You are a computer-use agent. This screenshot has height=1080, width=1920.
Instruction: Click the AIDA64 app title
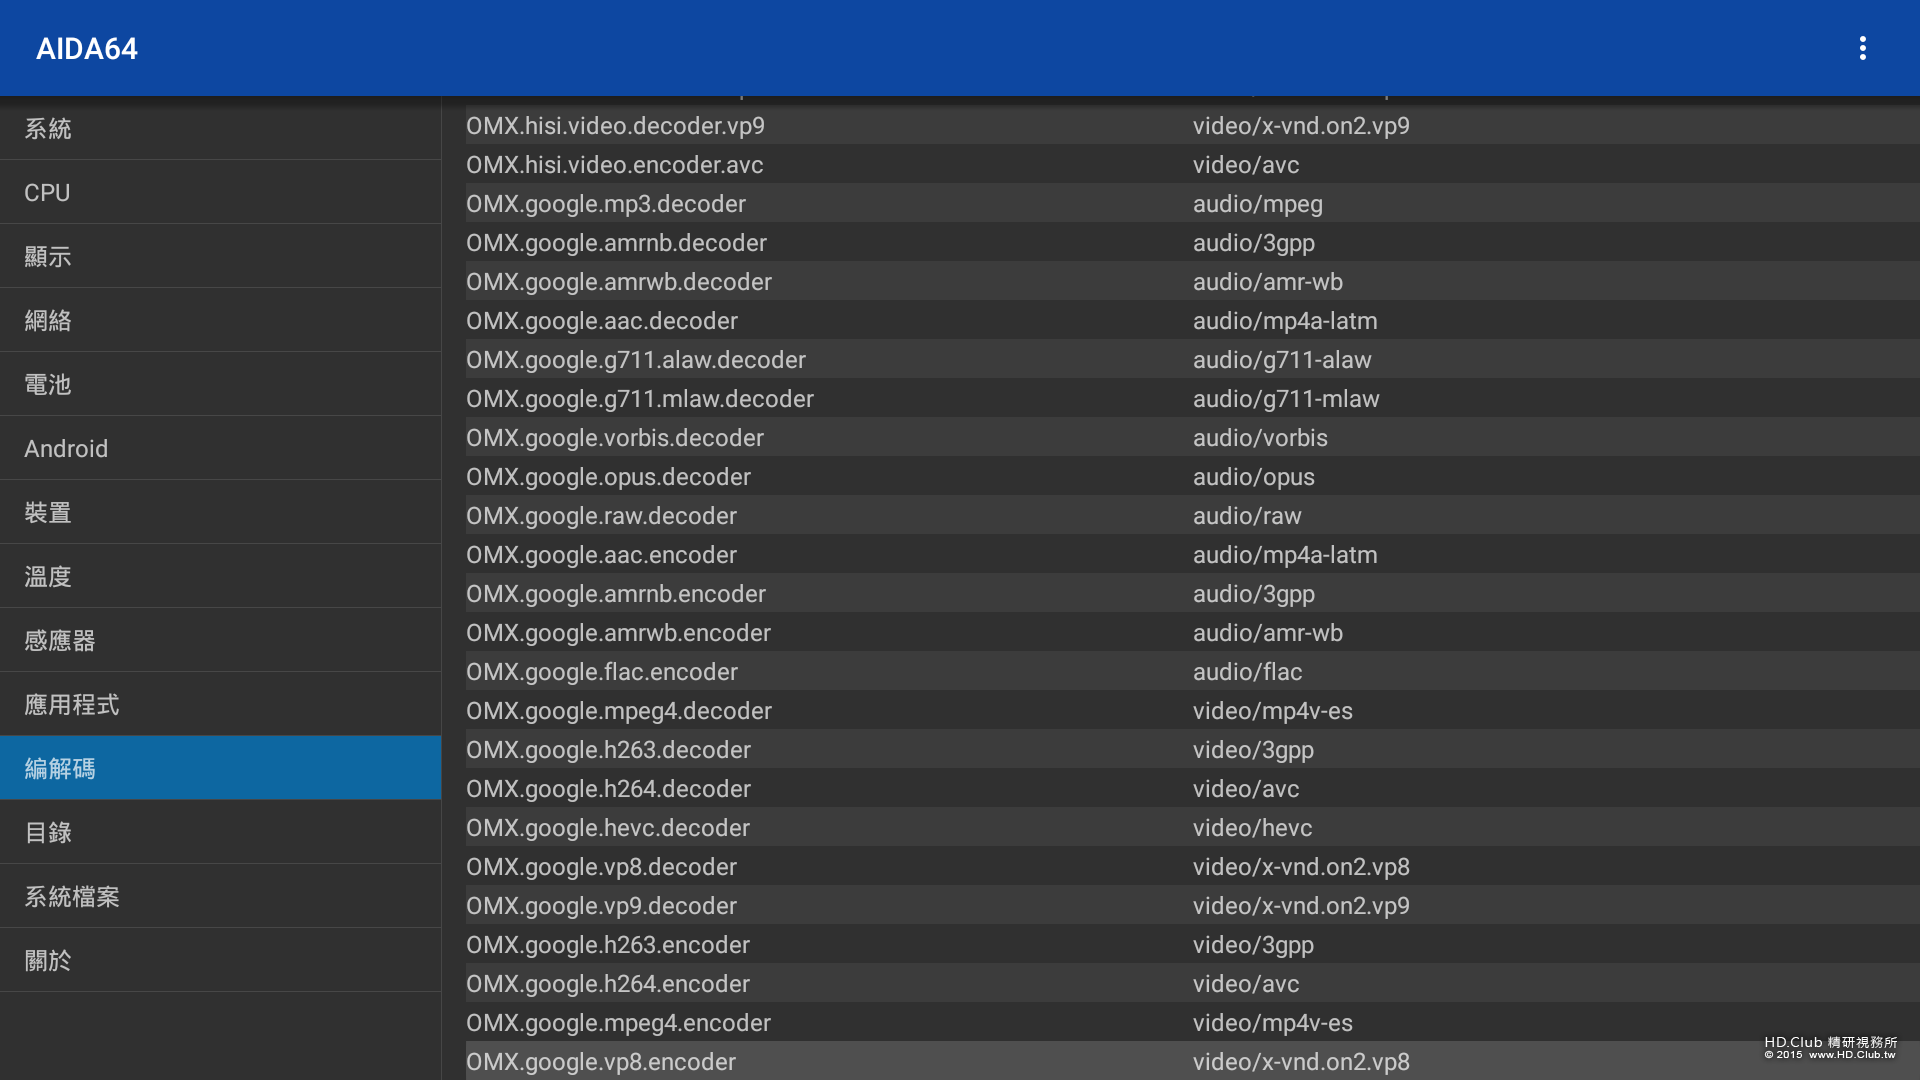87,48
